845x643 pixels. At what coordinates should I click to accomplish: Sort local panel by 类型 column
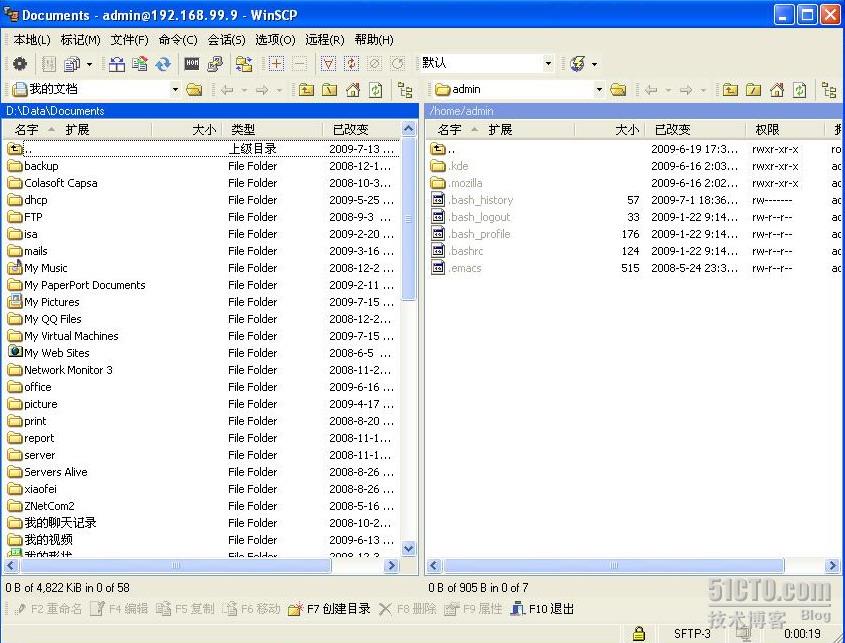coord(272,129)
